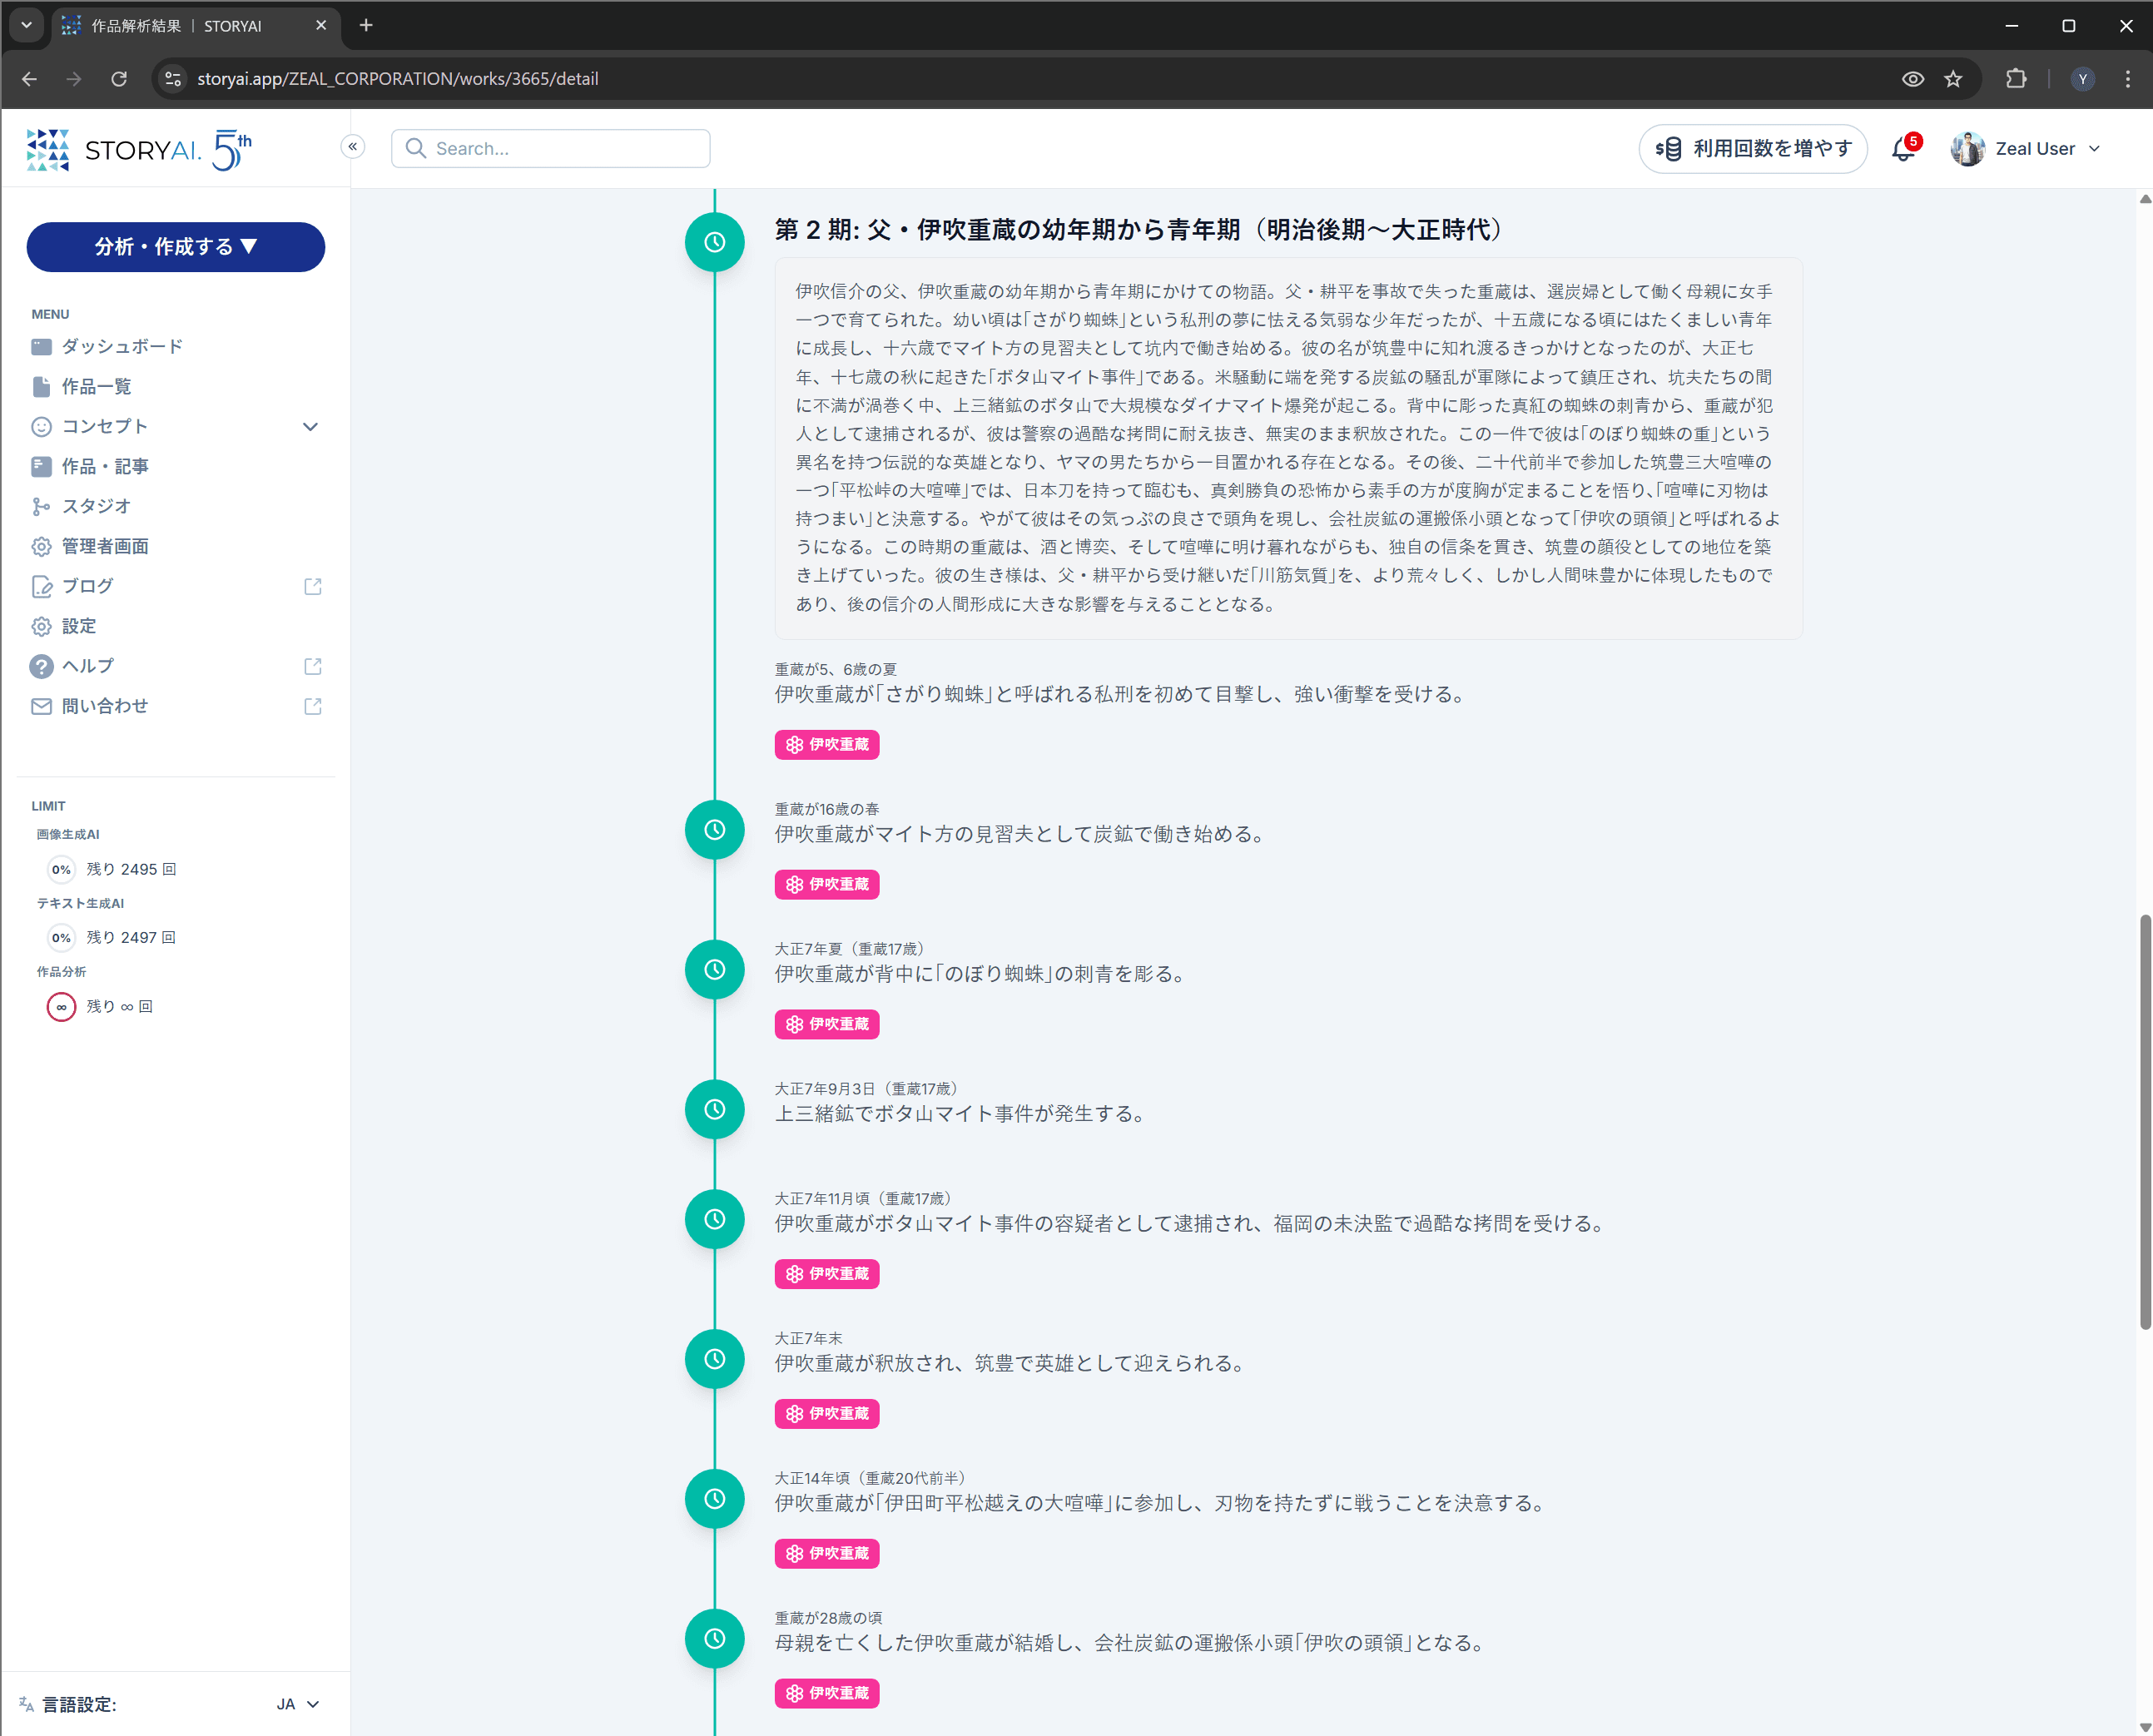Open the browser tab search dropdown
The width and height of the screenshot is (2153, 1736).
point(27,25)
